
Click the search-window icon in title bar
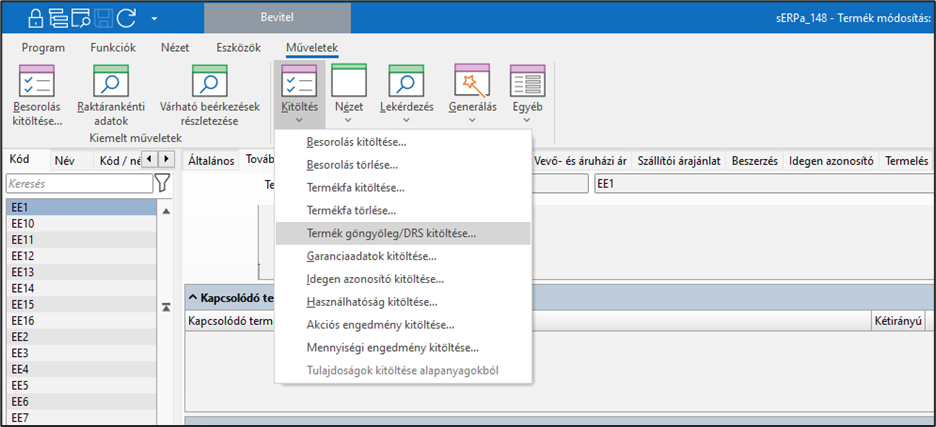(x=81, y=19)
